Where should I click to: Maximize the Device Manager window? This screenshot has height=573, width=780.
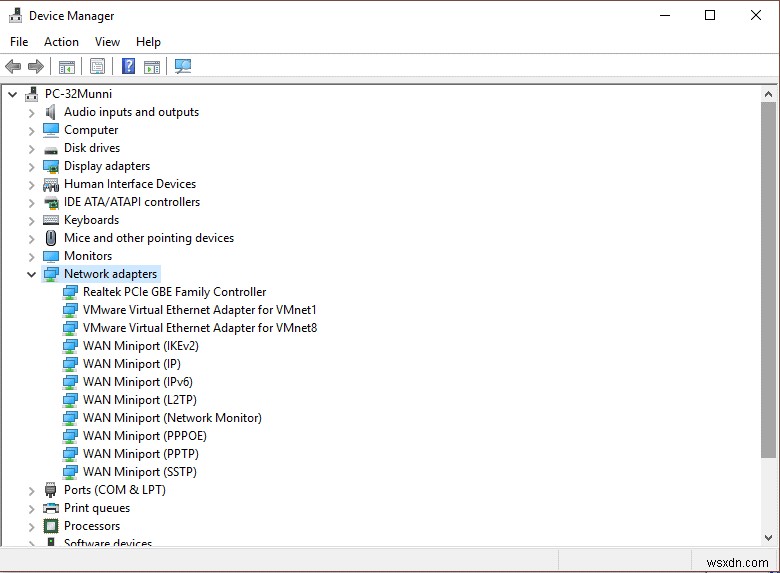[x=710, y=15]
